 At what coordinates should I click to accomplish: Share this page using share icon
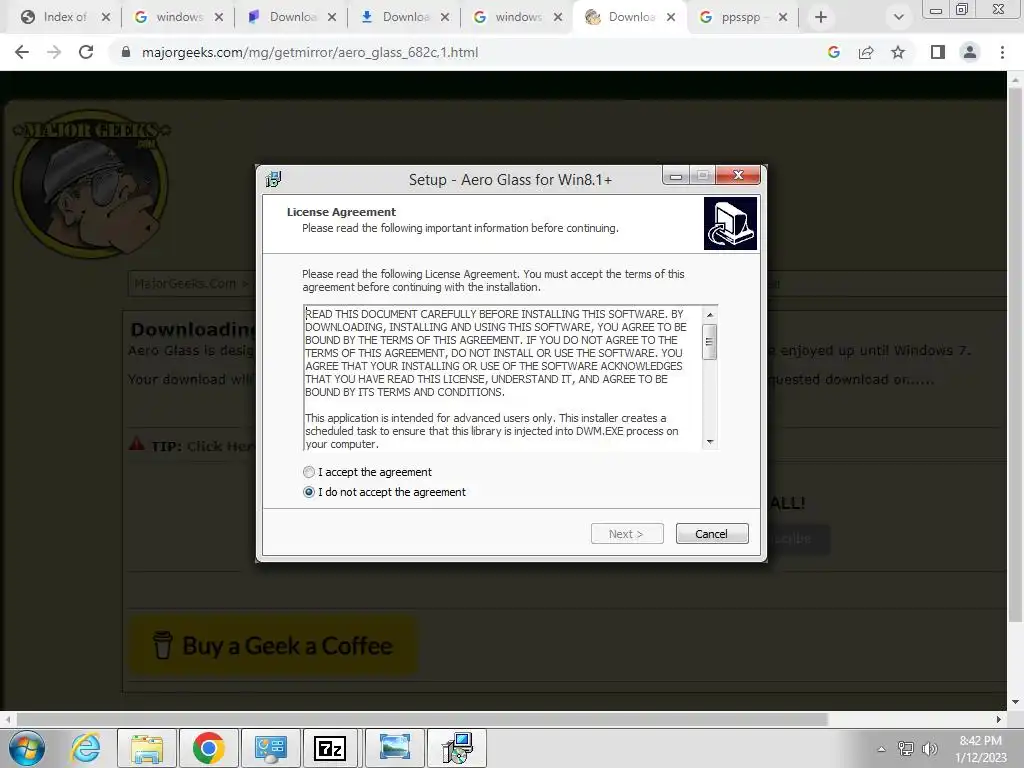(x=866, y=52)
